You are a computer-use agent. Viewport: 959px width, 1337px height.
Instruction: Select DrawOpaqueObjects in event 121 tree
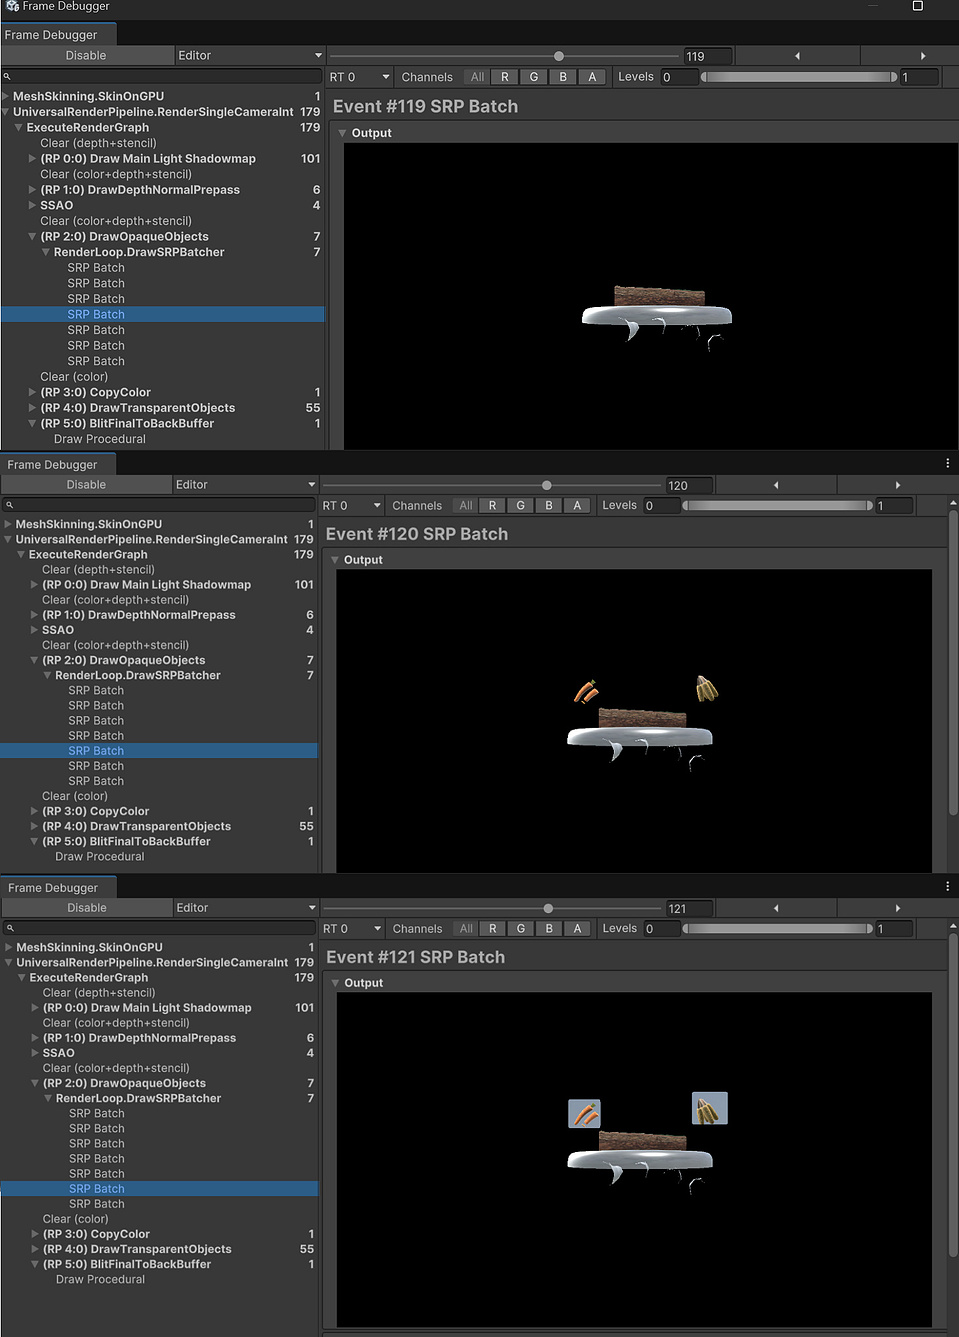pos(124,1083)
